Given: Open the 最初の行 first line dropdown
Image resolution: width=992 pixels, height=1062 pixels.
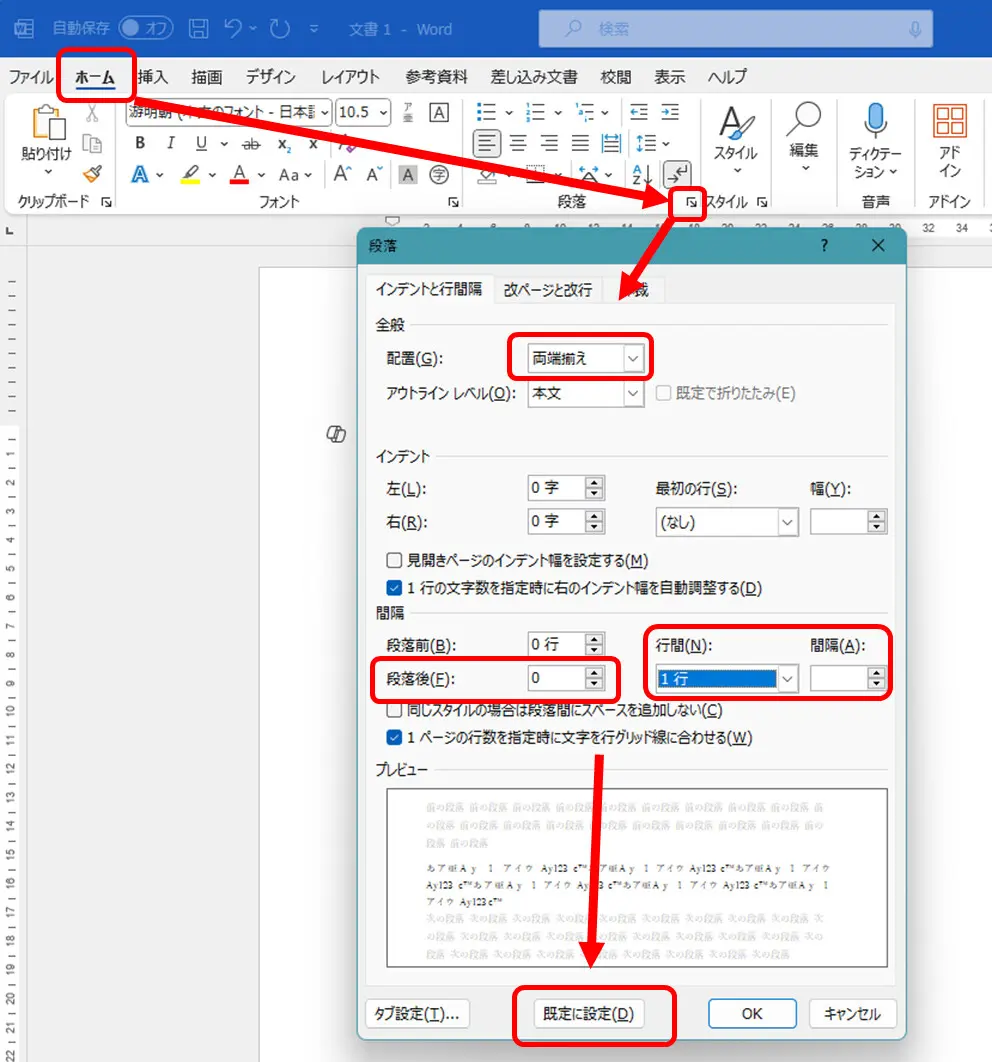Looking at the screenshot, I should [x=727, y=522].
